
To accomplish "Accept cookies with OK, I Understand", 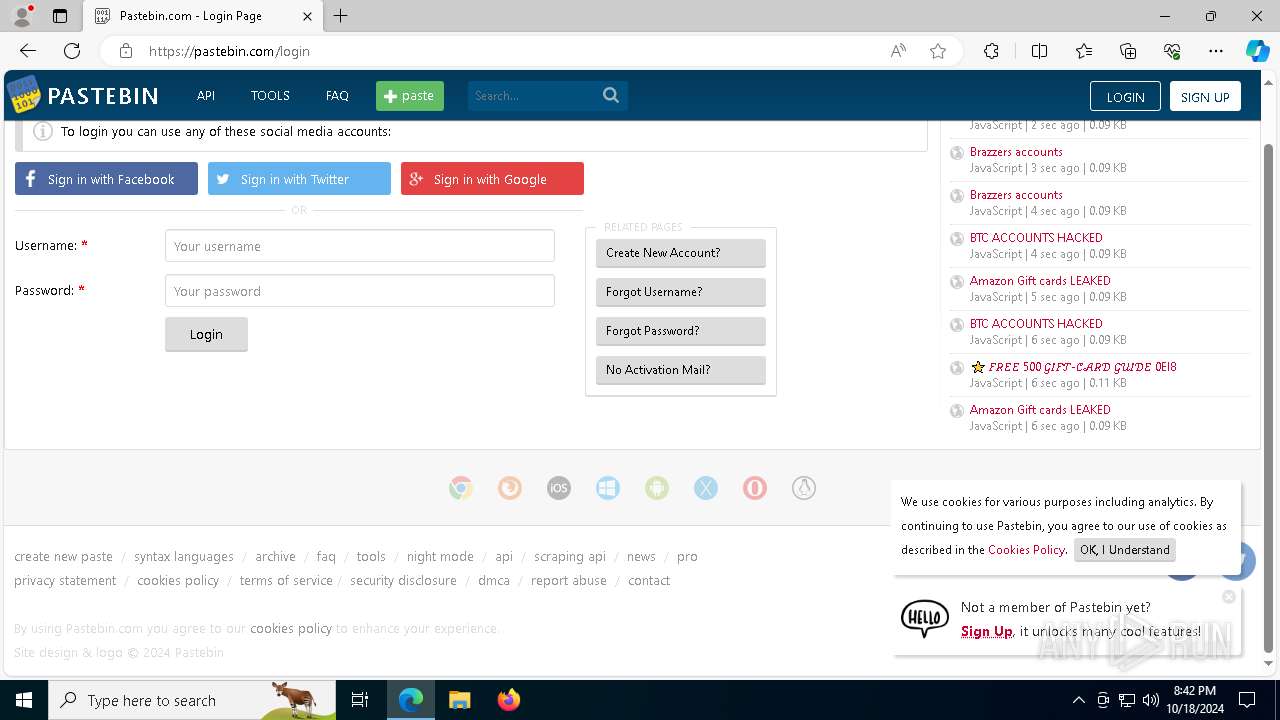I will [x=1125, y=550].
